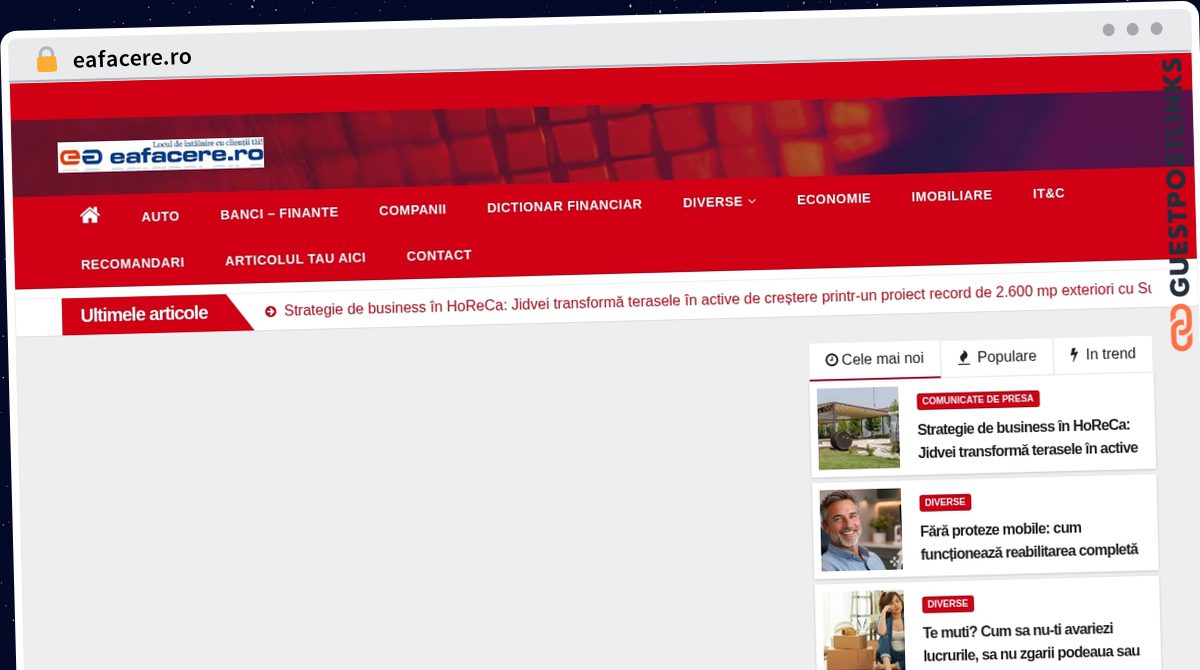The image size is (1200, 670).
Task: Open the ECONOMIE section
Action: tap(833, 199)
